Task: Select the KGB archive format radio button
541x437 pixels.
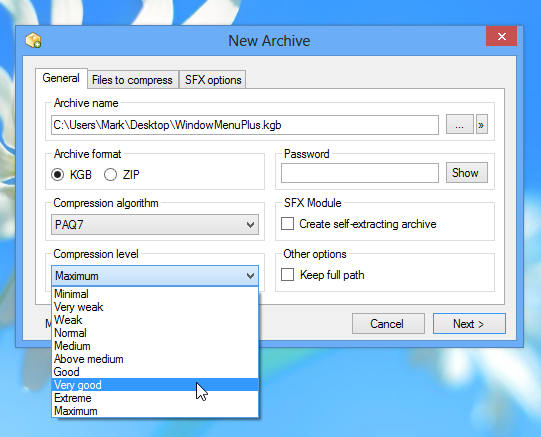Action: (58, 175)
